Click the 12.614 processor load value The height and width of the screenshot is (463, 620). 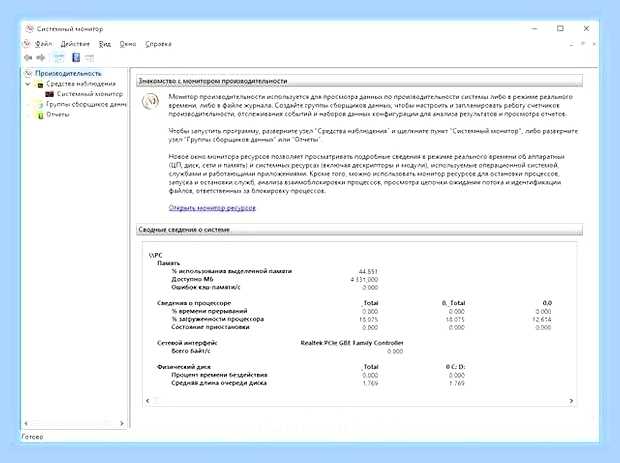coord(542,319)
